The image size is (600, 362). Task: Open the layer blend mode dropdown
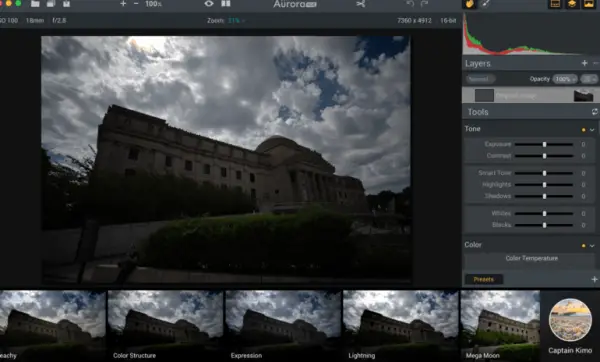click(x=481, y=79)
